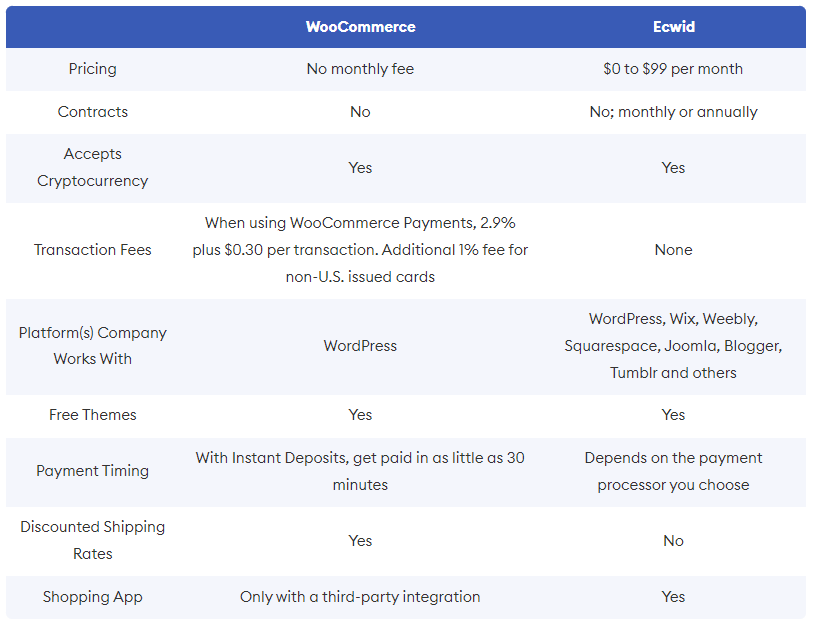The image size is (813, 632).
Task: Click the 'Instant Deposits' payment timing text
Action: pyautogui.click(x=360, y=471)
